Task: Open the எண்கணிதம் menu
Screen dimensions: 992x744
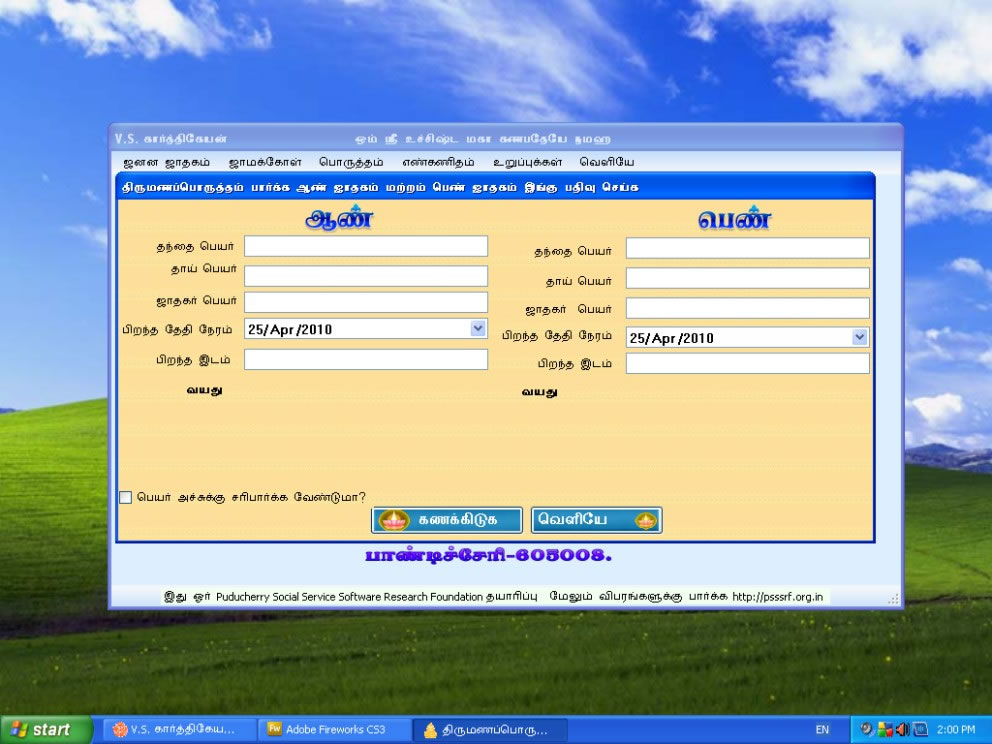Action: [438, 162]
